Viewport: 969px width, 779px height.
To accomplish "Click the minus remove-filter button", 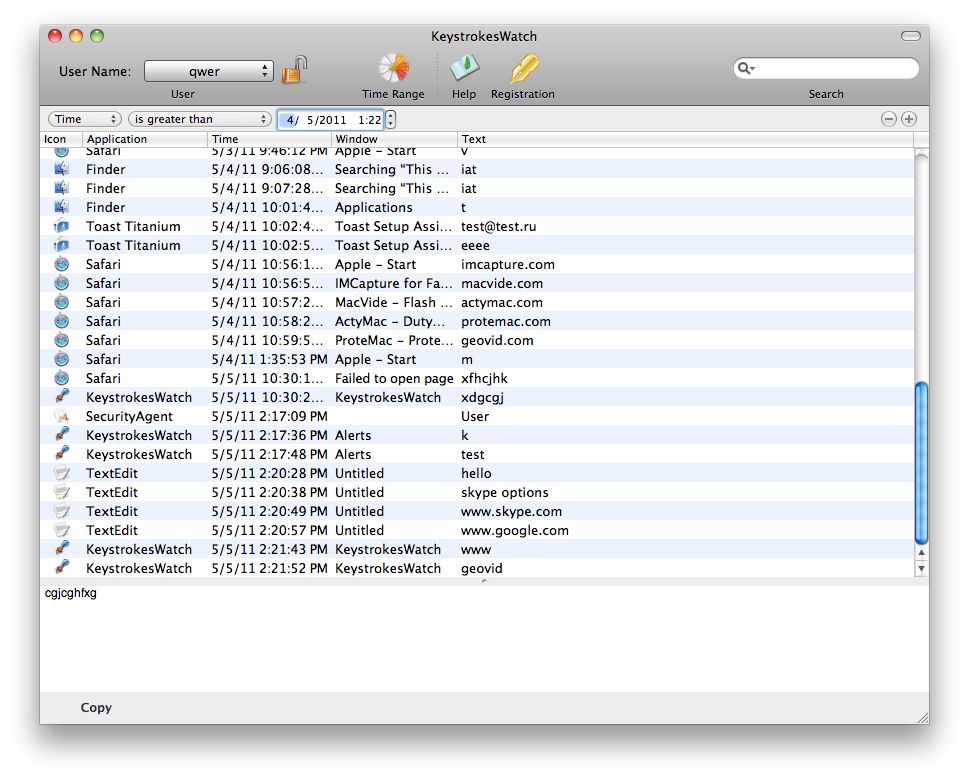I will [x=889, y=119].
